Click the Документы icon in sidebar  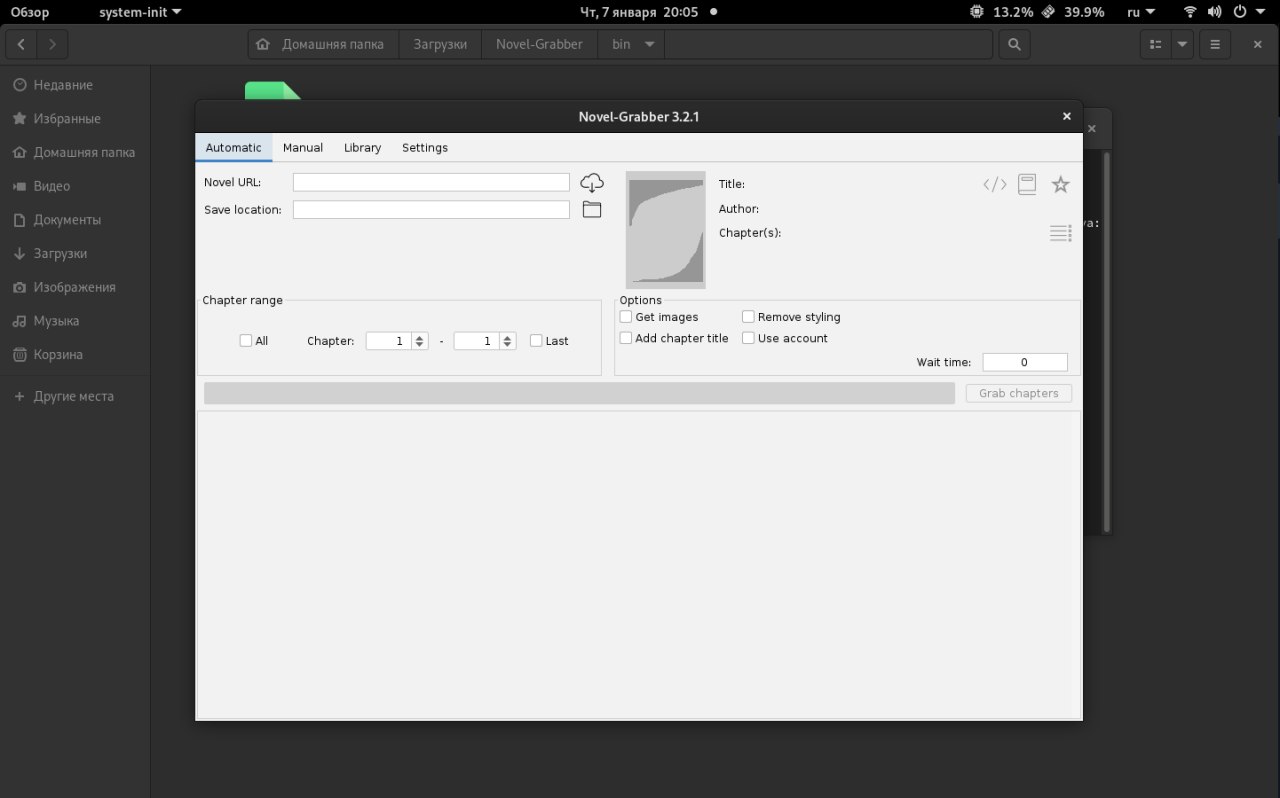19,220
